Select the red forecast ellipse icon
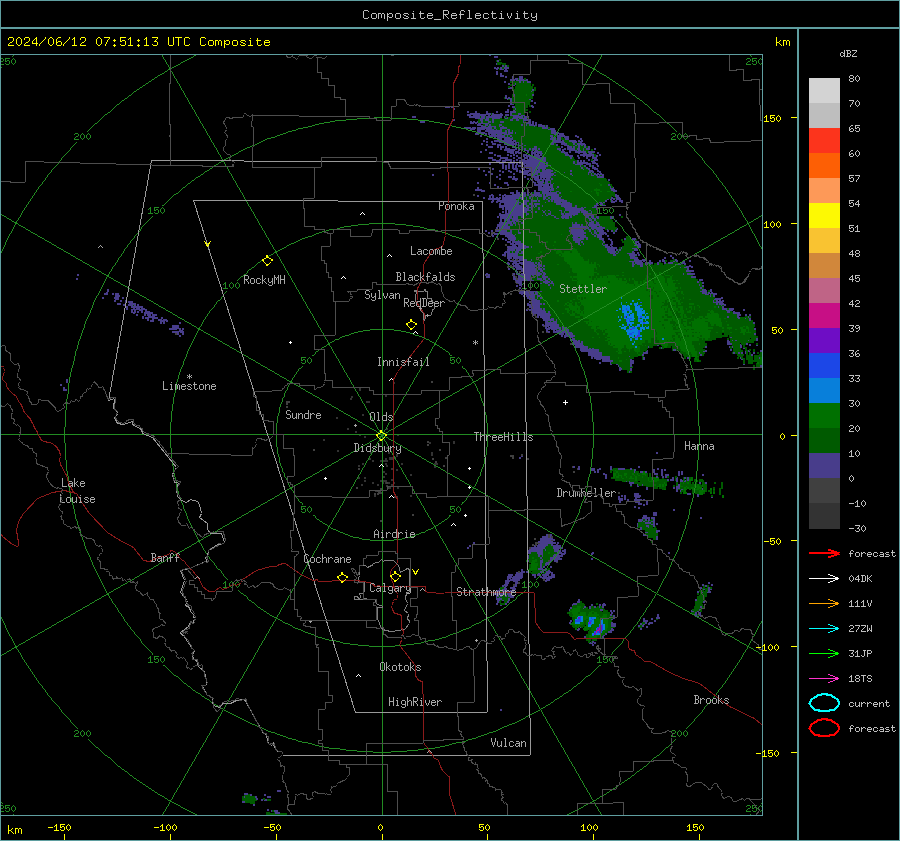Viewport: 900px width, 841px height. [x=824, y=728]
